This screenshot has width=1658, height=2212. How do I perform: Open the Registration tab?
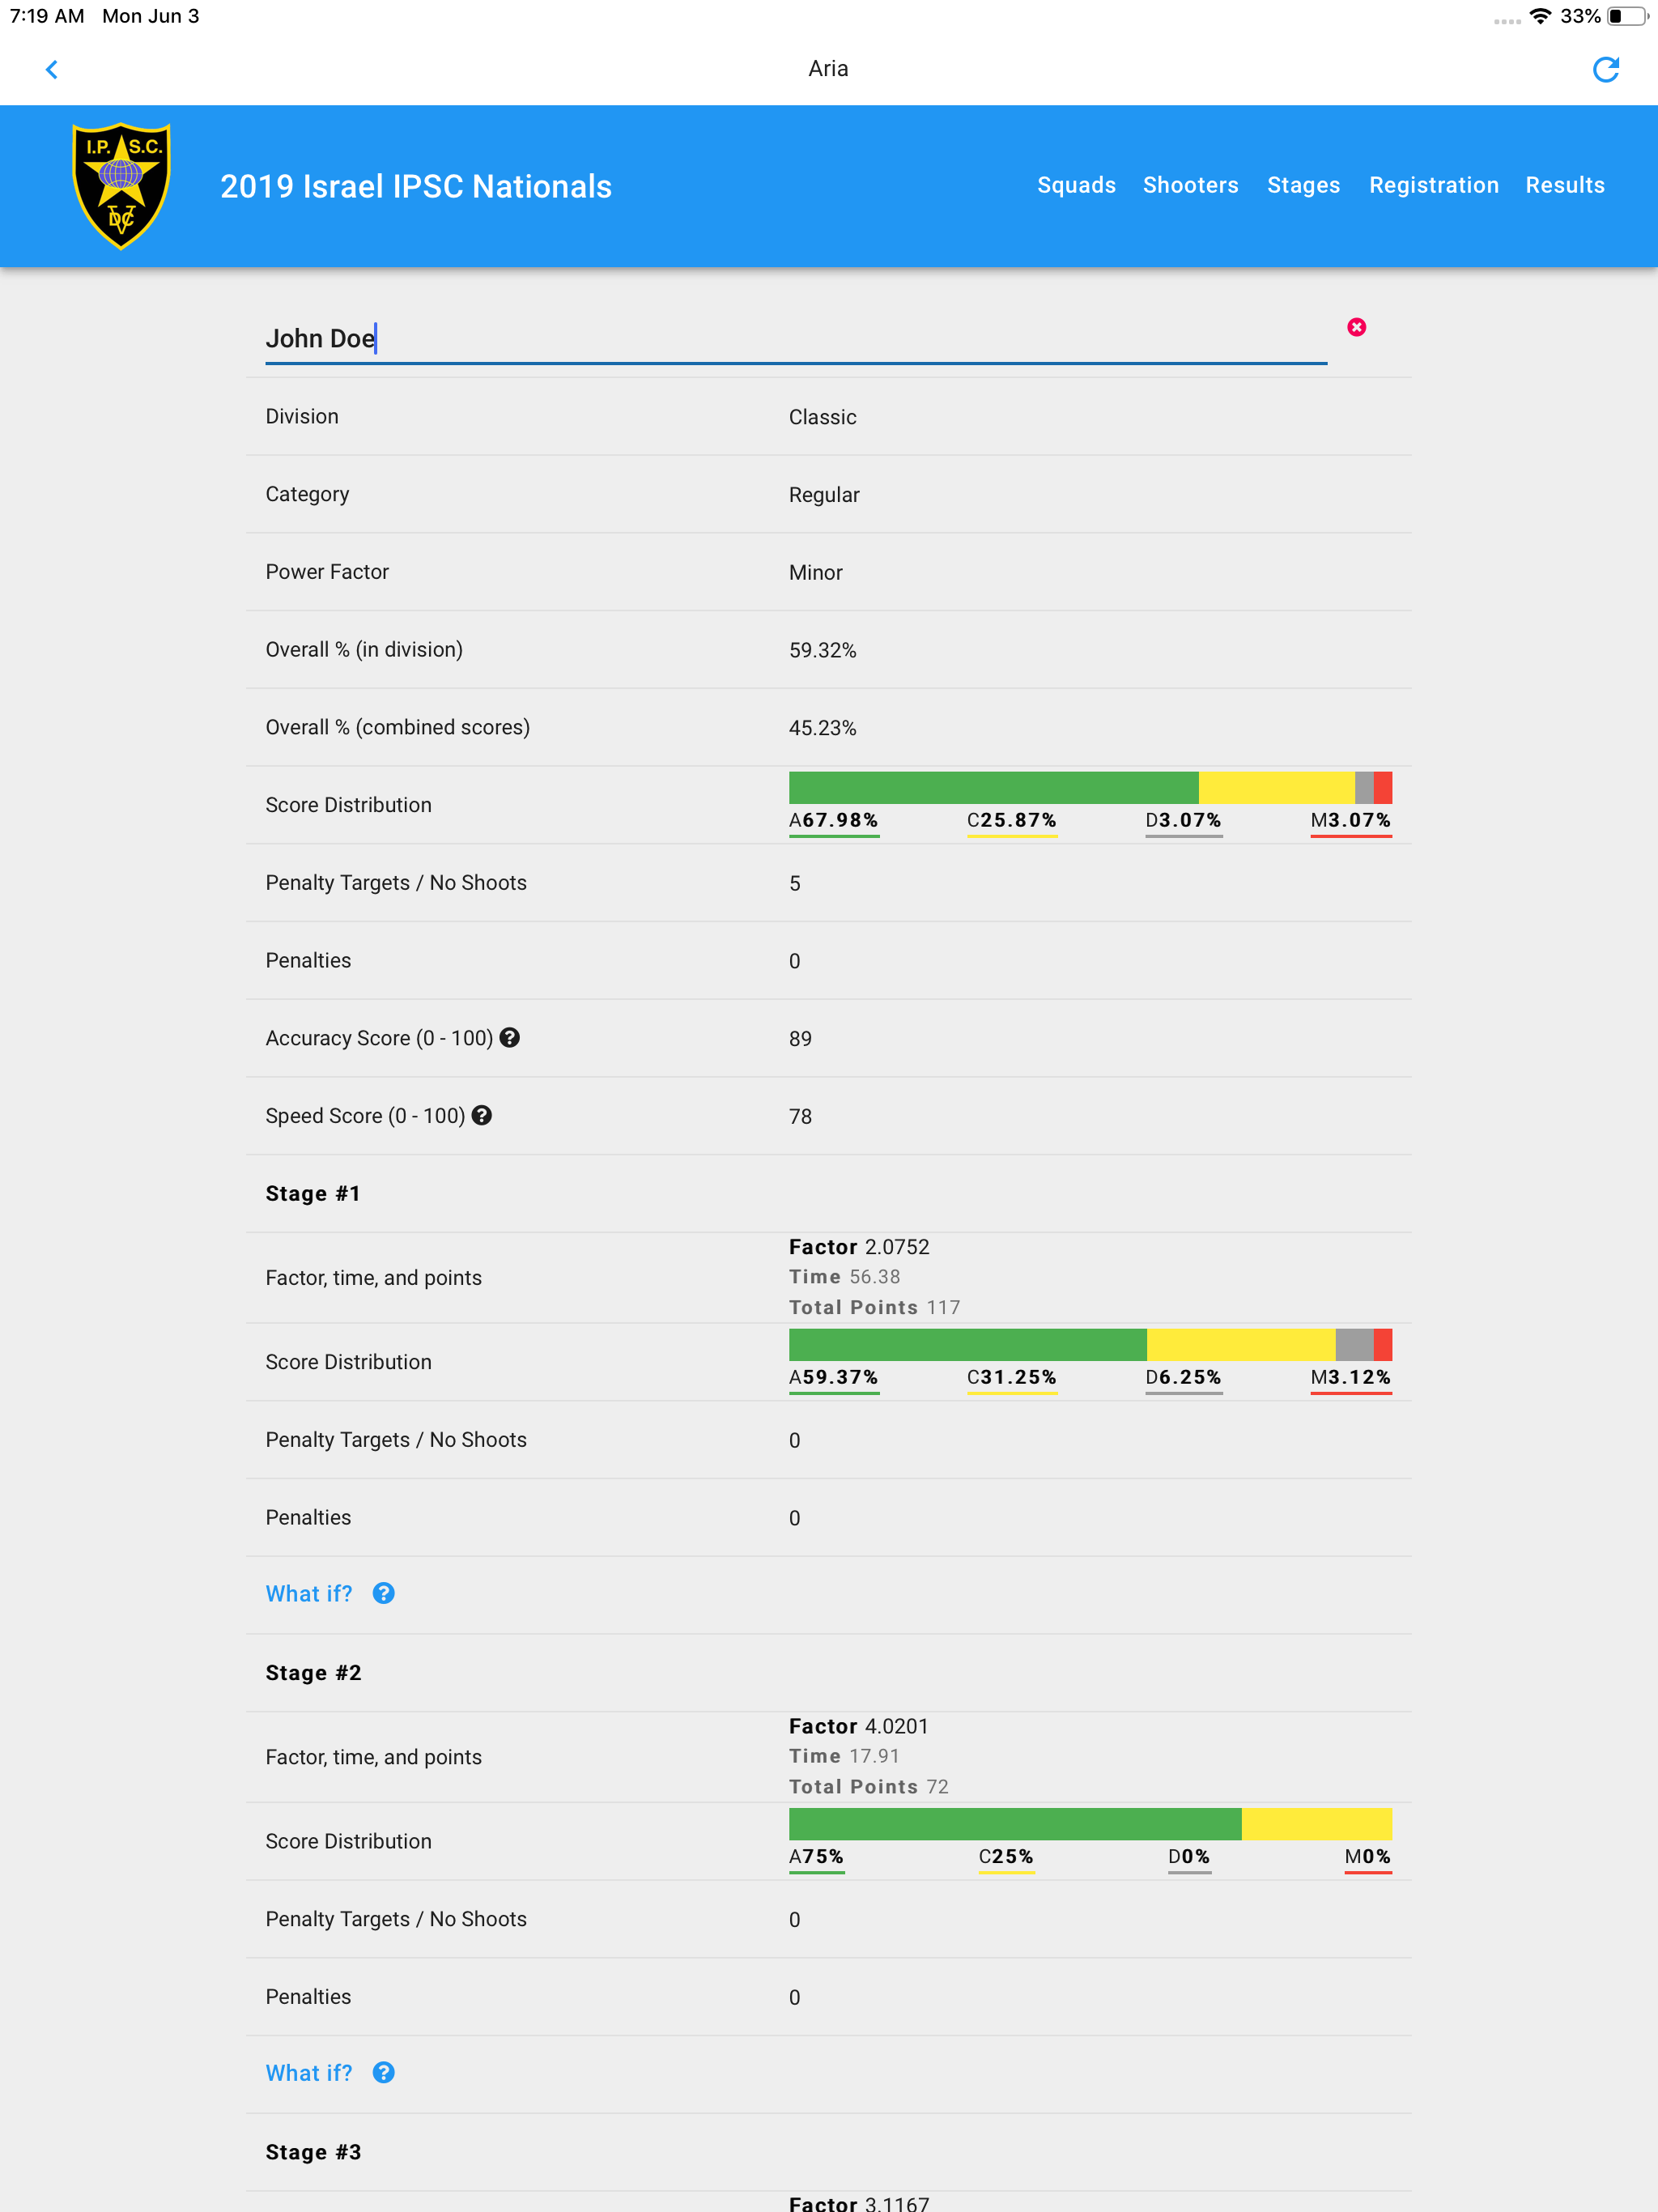coord(1433,186)
